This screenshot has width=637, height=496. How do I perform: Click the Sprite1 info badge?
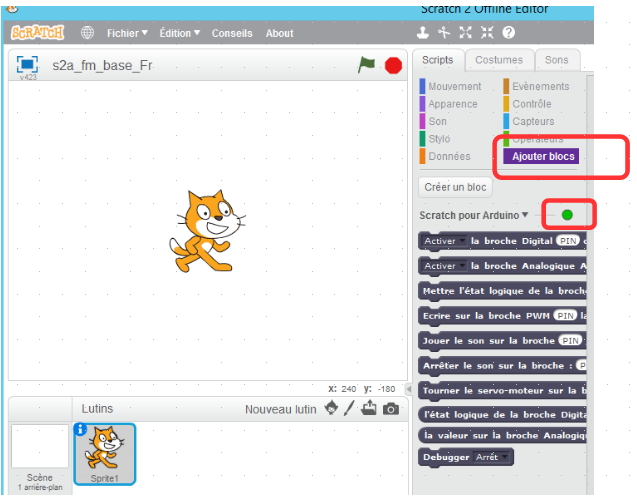point(81,429)
